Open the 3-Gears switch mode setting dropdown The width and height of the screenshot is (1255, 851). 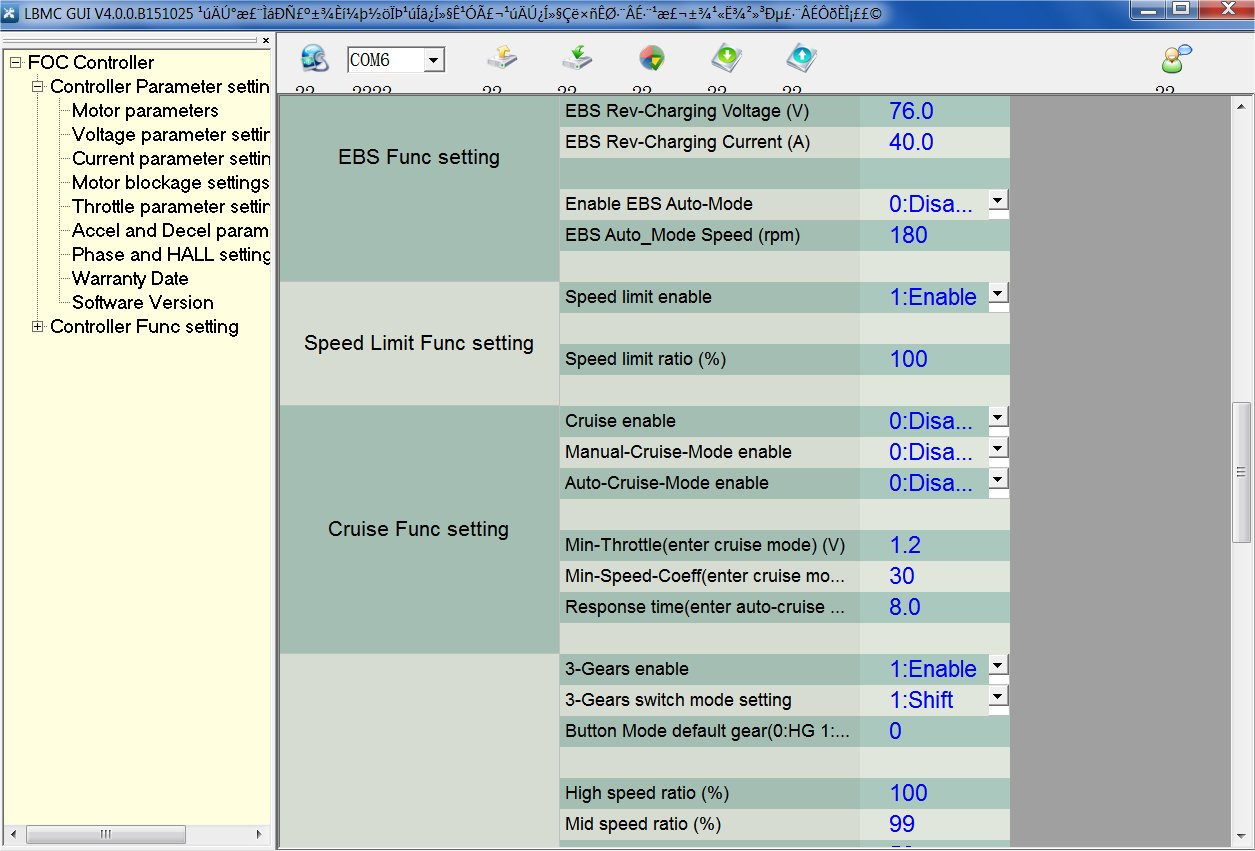pyautogui.click(x=998, y=697)
